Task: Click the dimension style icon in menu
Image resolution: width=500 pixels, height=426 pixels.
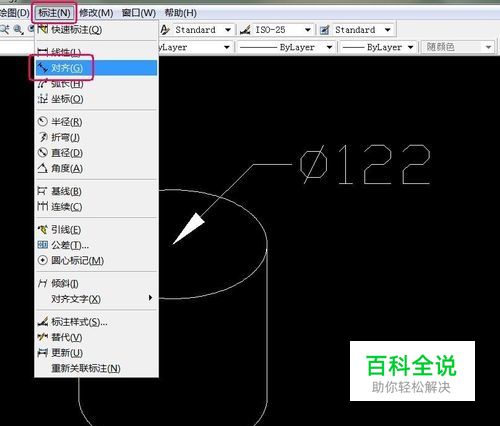Action: 42,322
